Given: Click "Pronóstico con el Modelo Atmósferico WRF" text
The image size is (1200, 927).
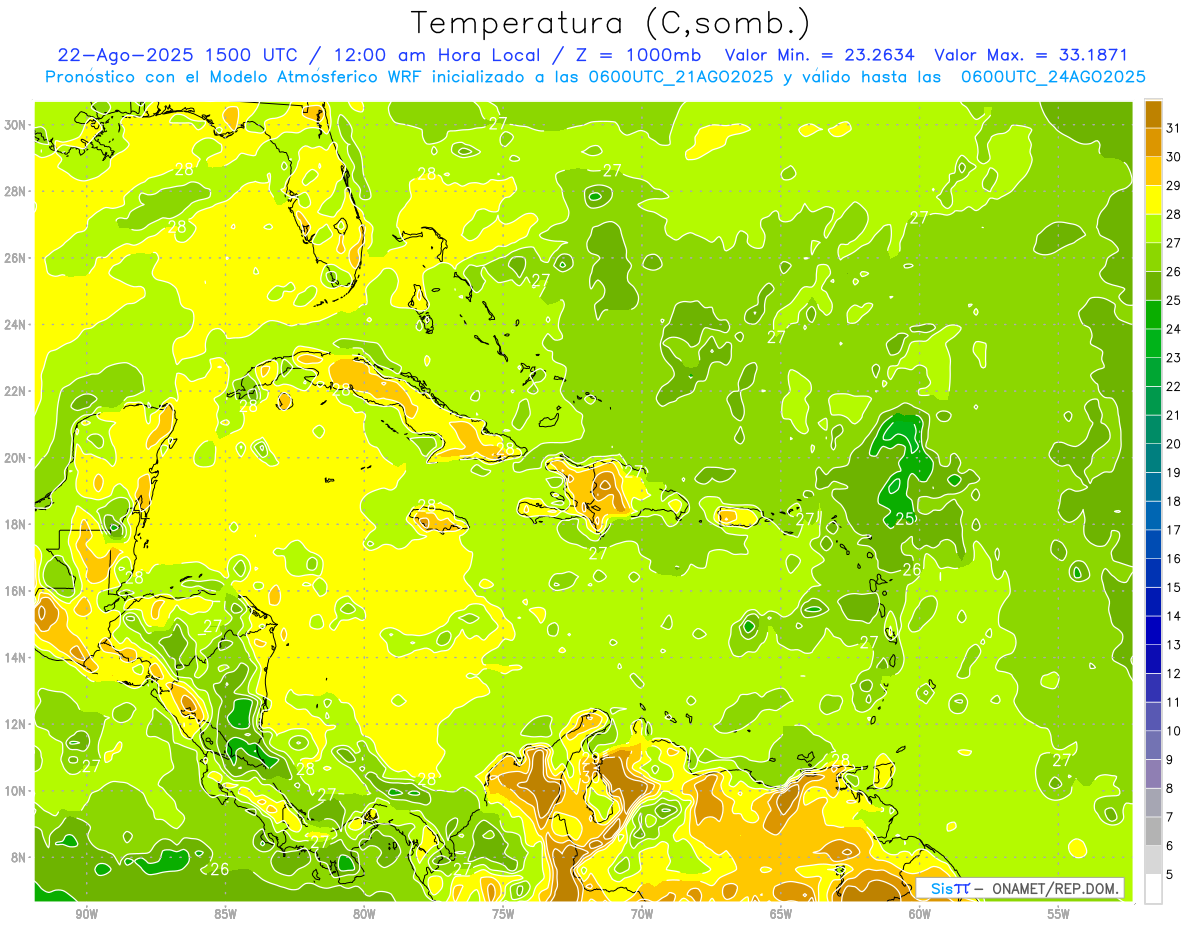Looking at the screenshot, I should (x=236, y=77).
